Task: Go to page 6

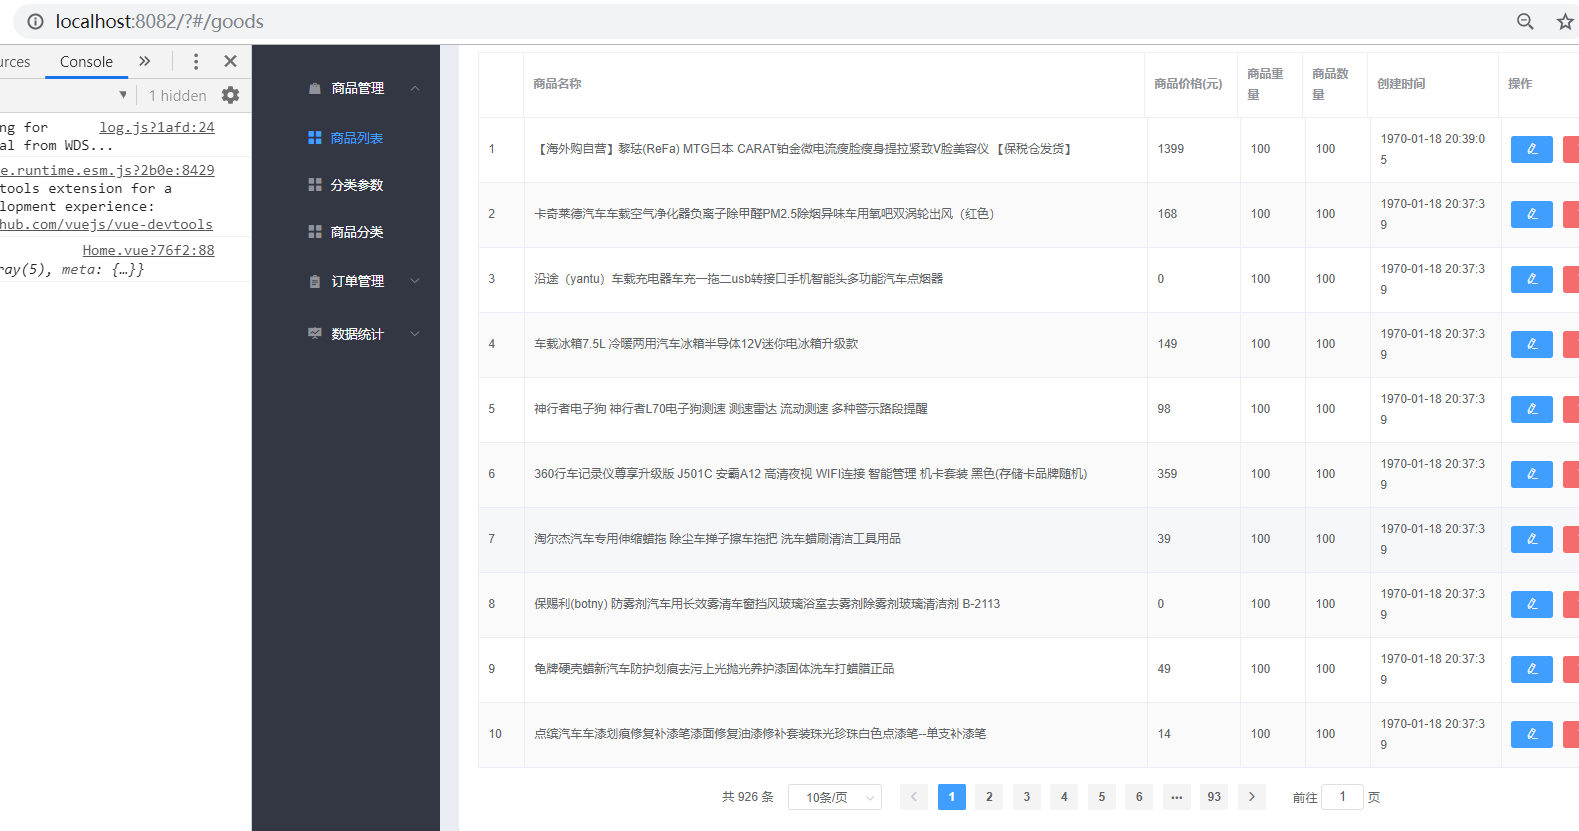Action: click(1139, 797)
